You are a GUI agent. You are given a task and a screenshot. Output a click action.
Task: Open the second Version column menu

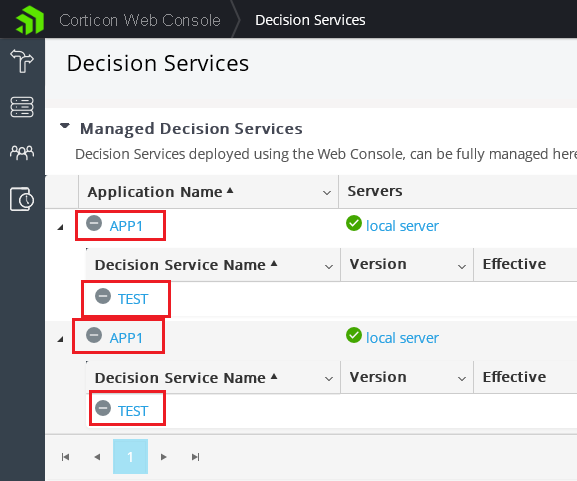pos(462,379)
